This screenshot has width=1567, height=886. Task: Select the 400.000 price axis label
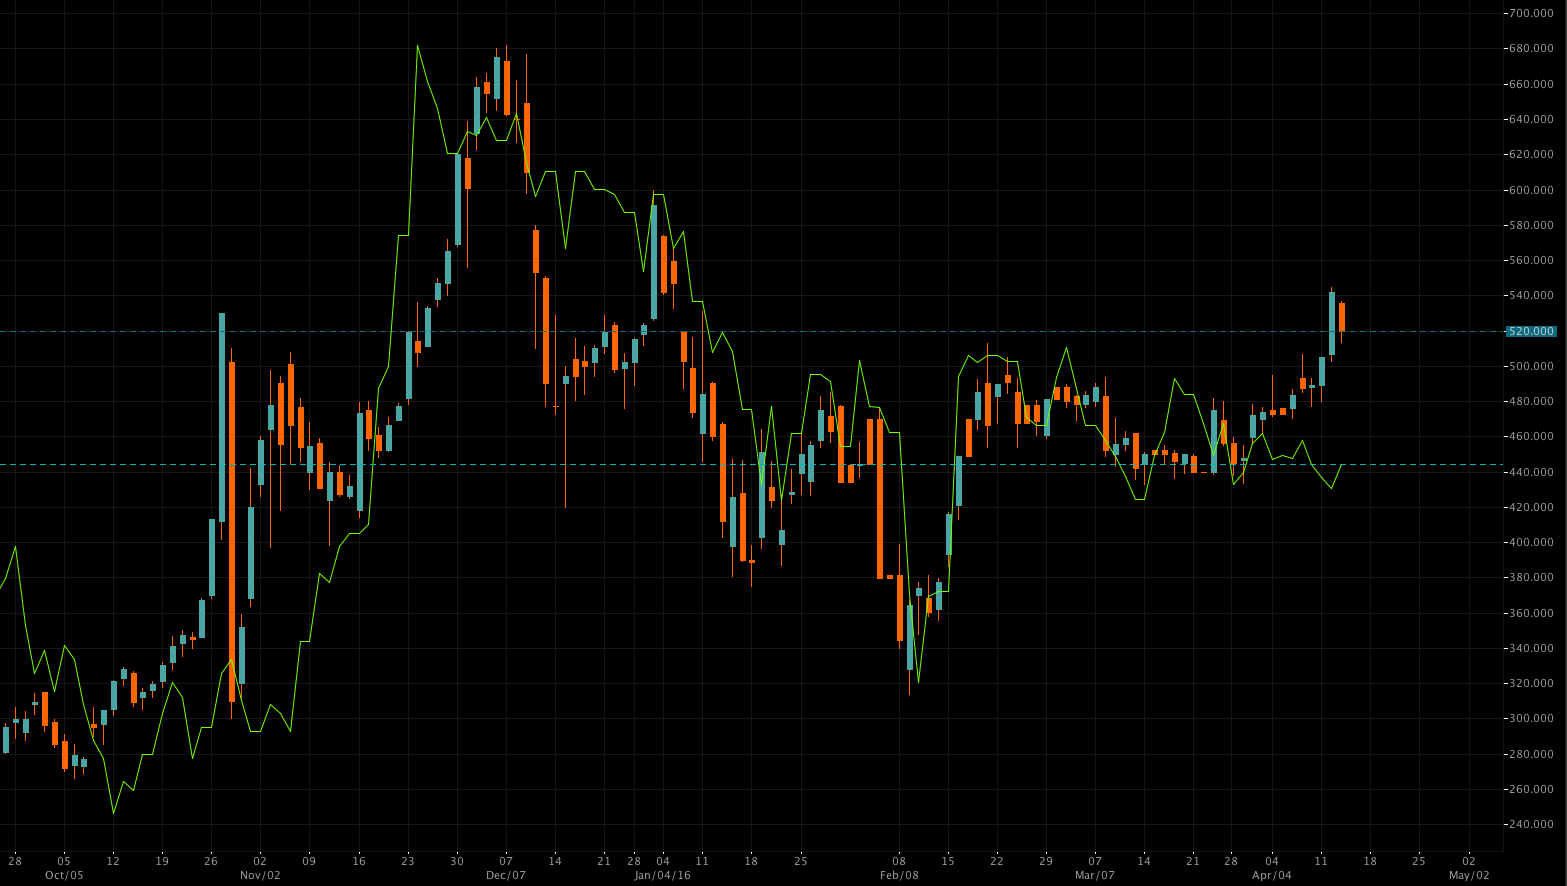click(1531, 543)
